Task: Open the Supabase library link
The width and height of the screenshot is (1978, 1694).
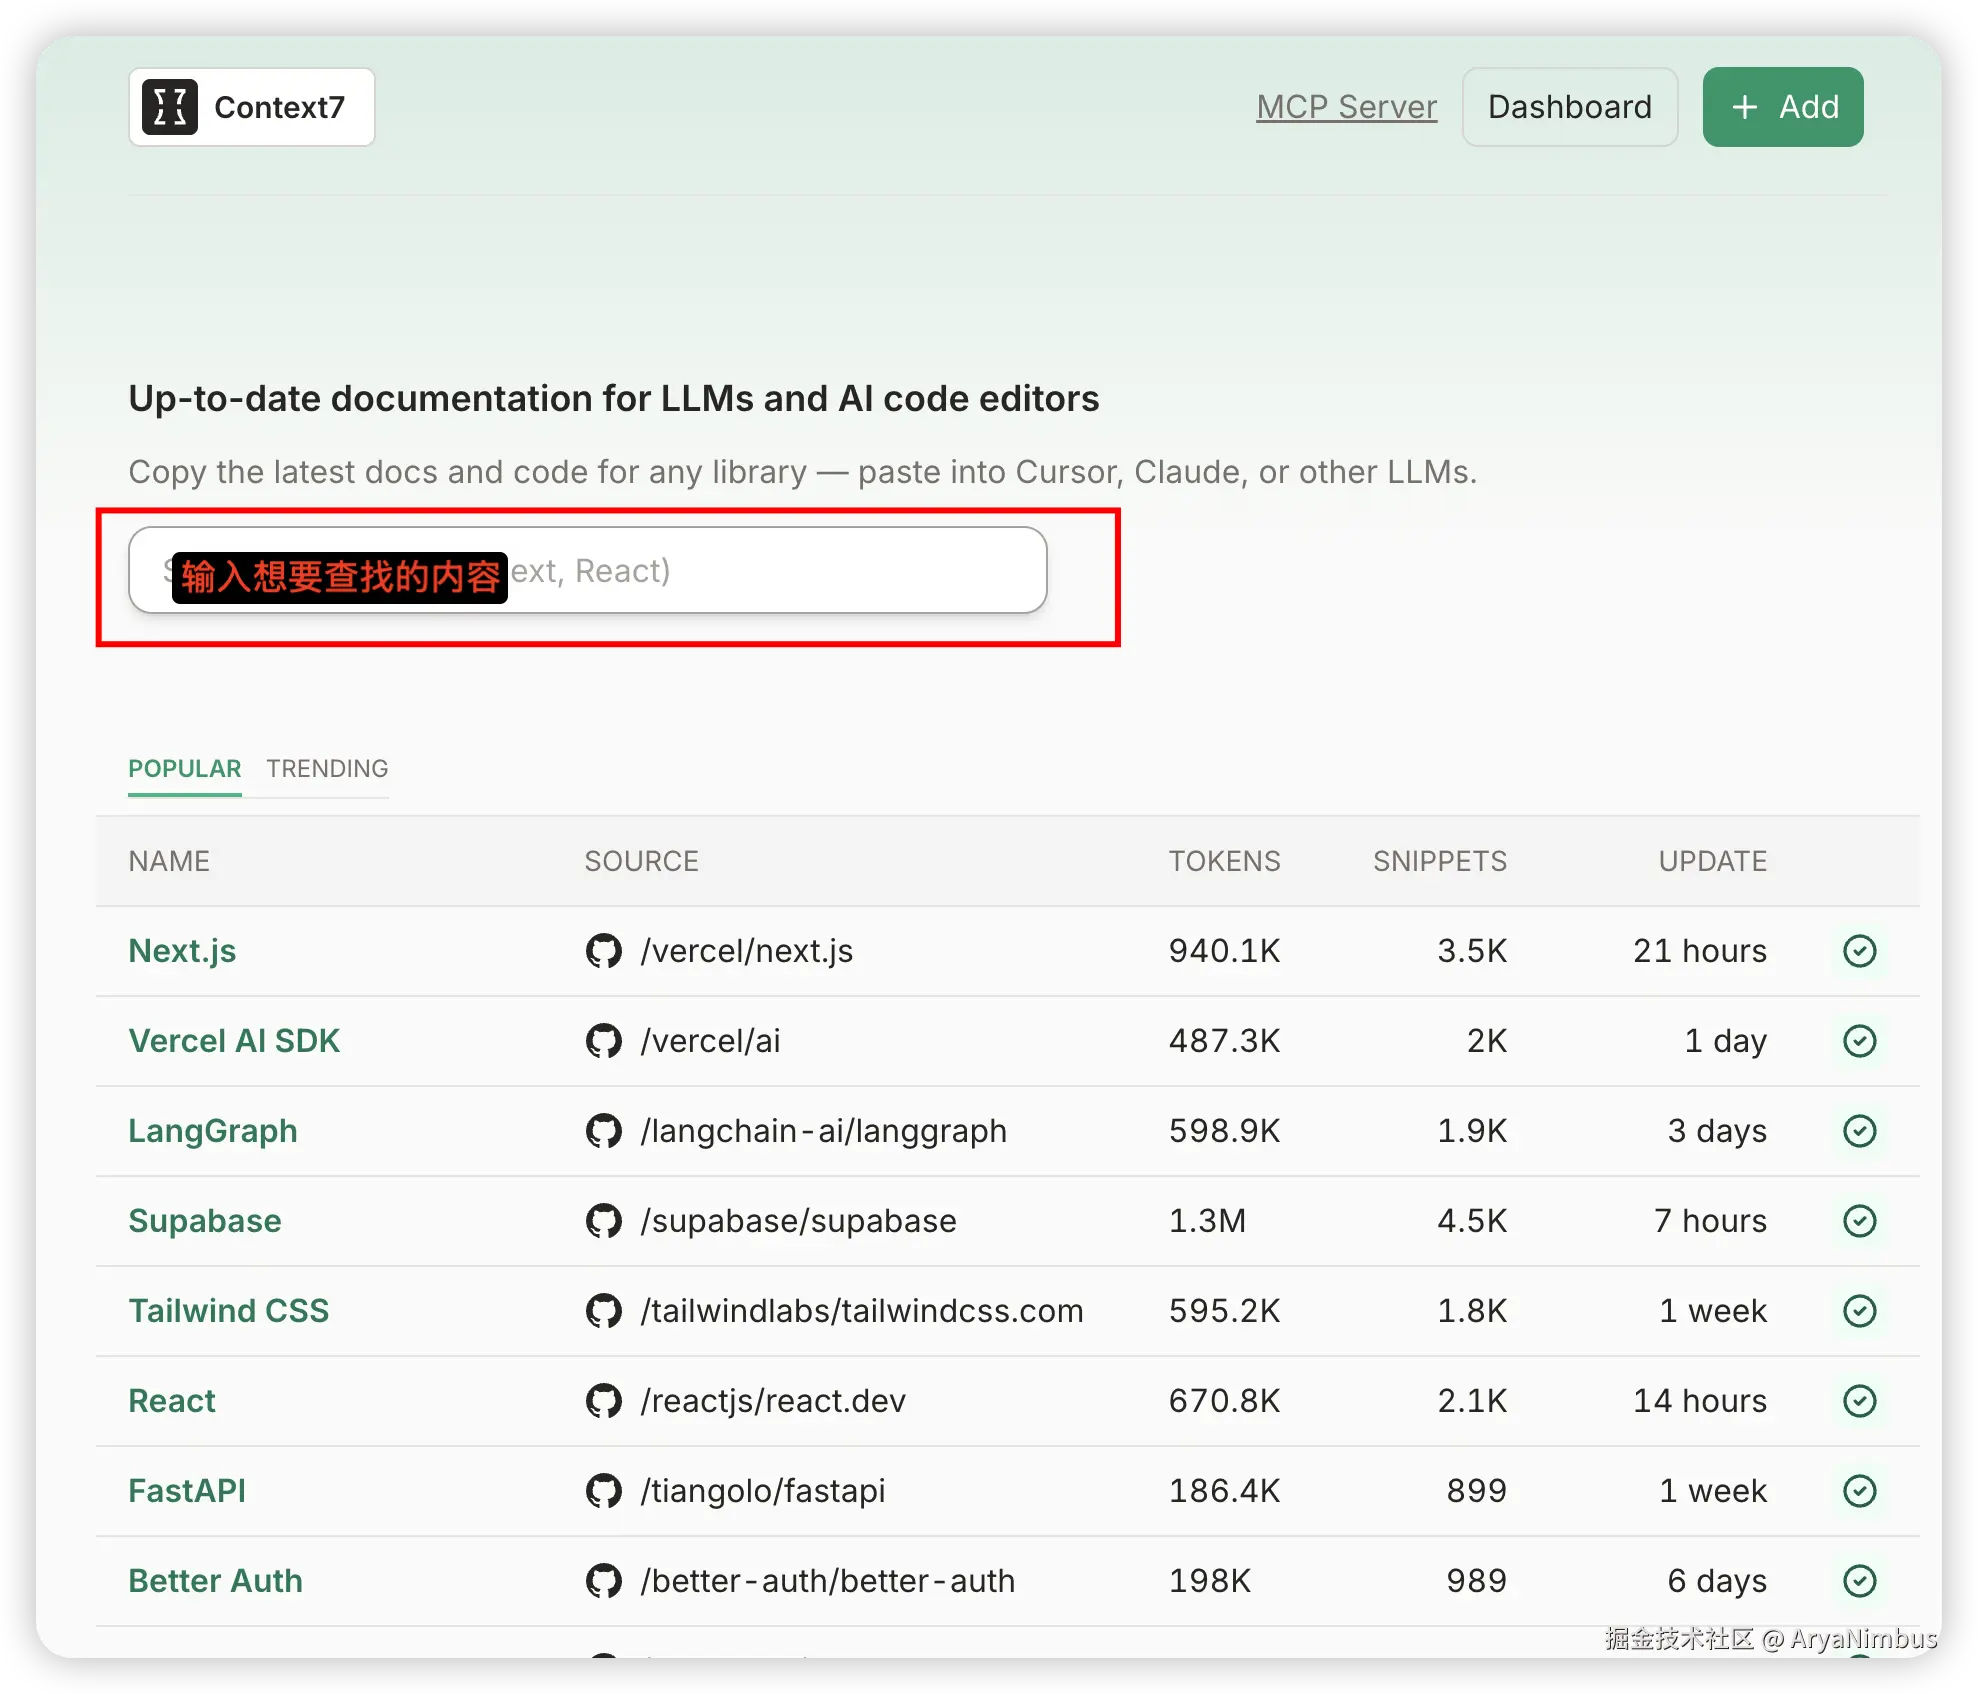Action: point(204,1221)
